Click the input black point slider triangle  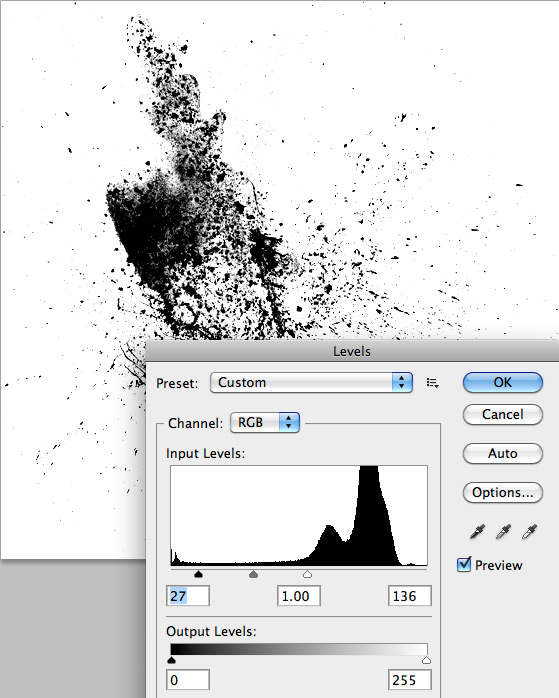pos(198,574)
